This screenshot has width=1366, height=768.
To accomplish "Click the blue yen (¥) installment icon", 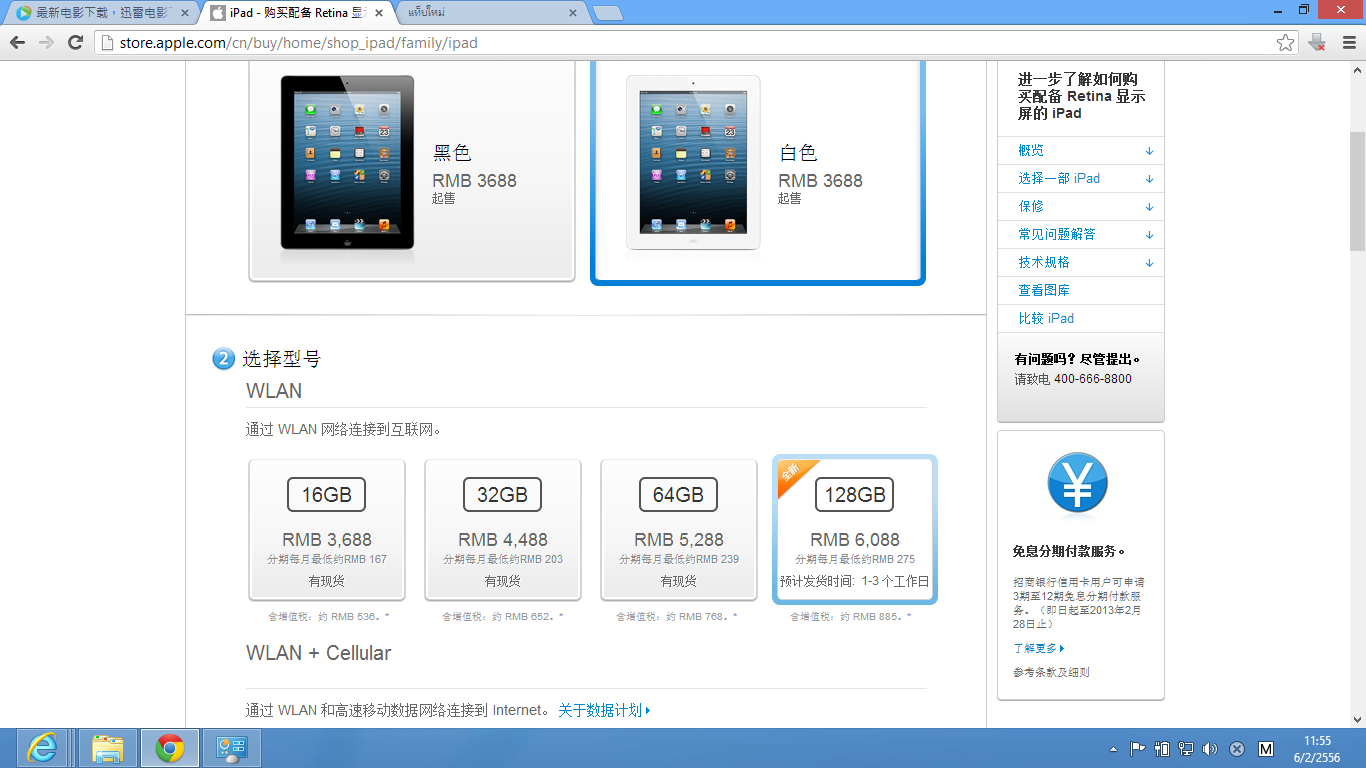I will click(x=1077, y=484).
